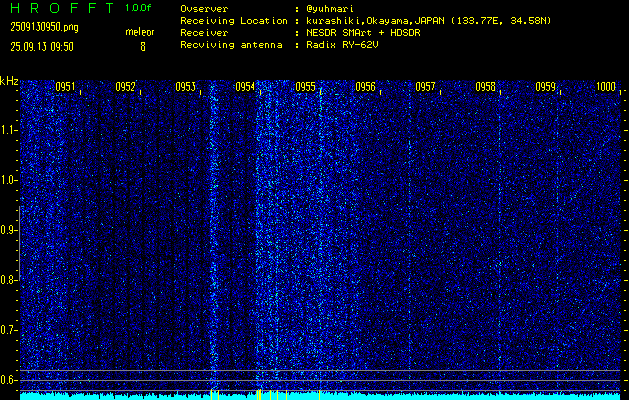Screen dimensions: 629x400
Task: Click the meteor label
Action: pos(140,32)
